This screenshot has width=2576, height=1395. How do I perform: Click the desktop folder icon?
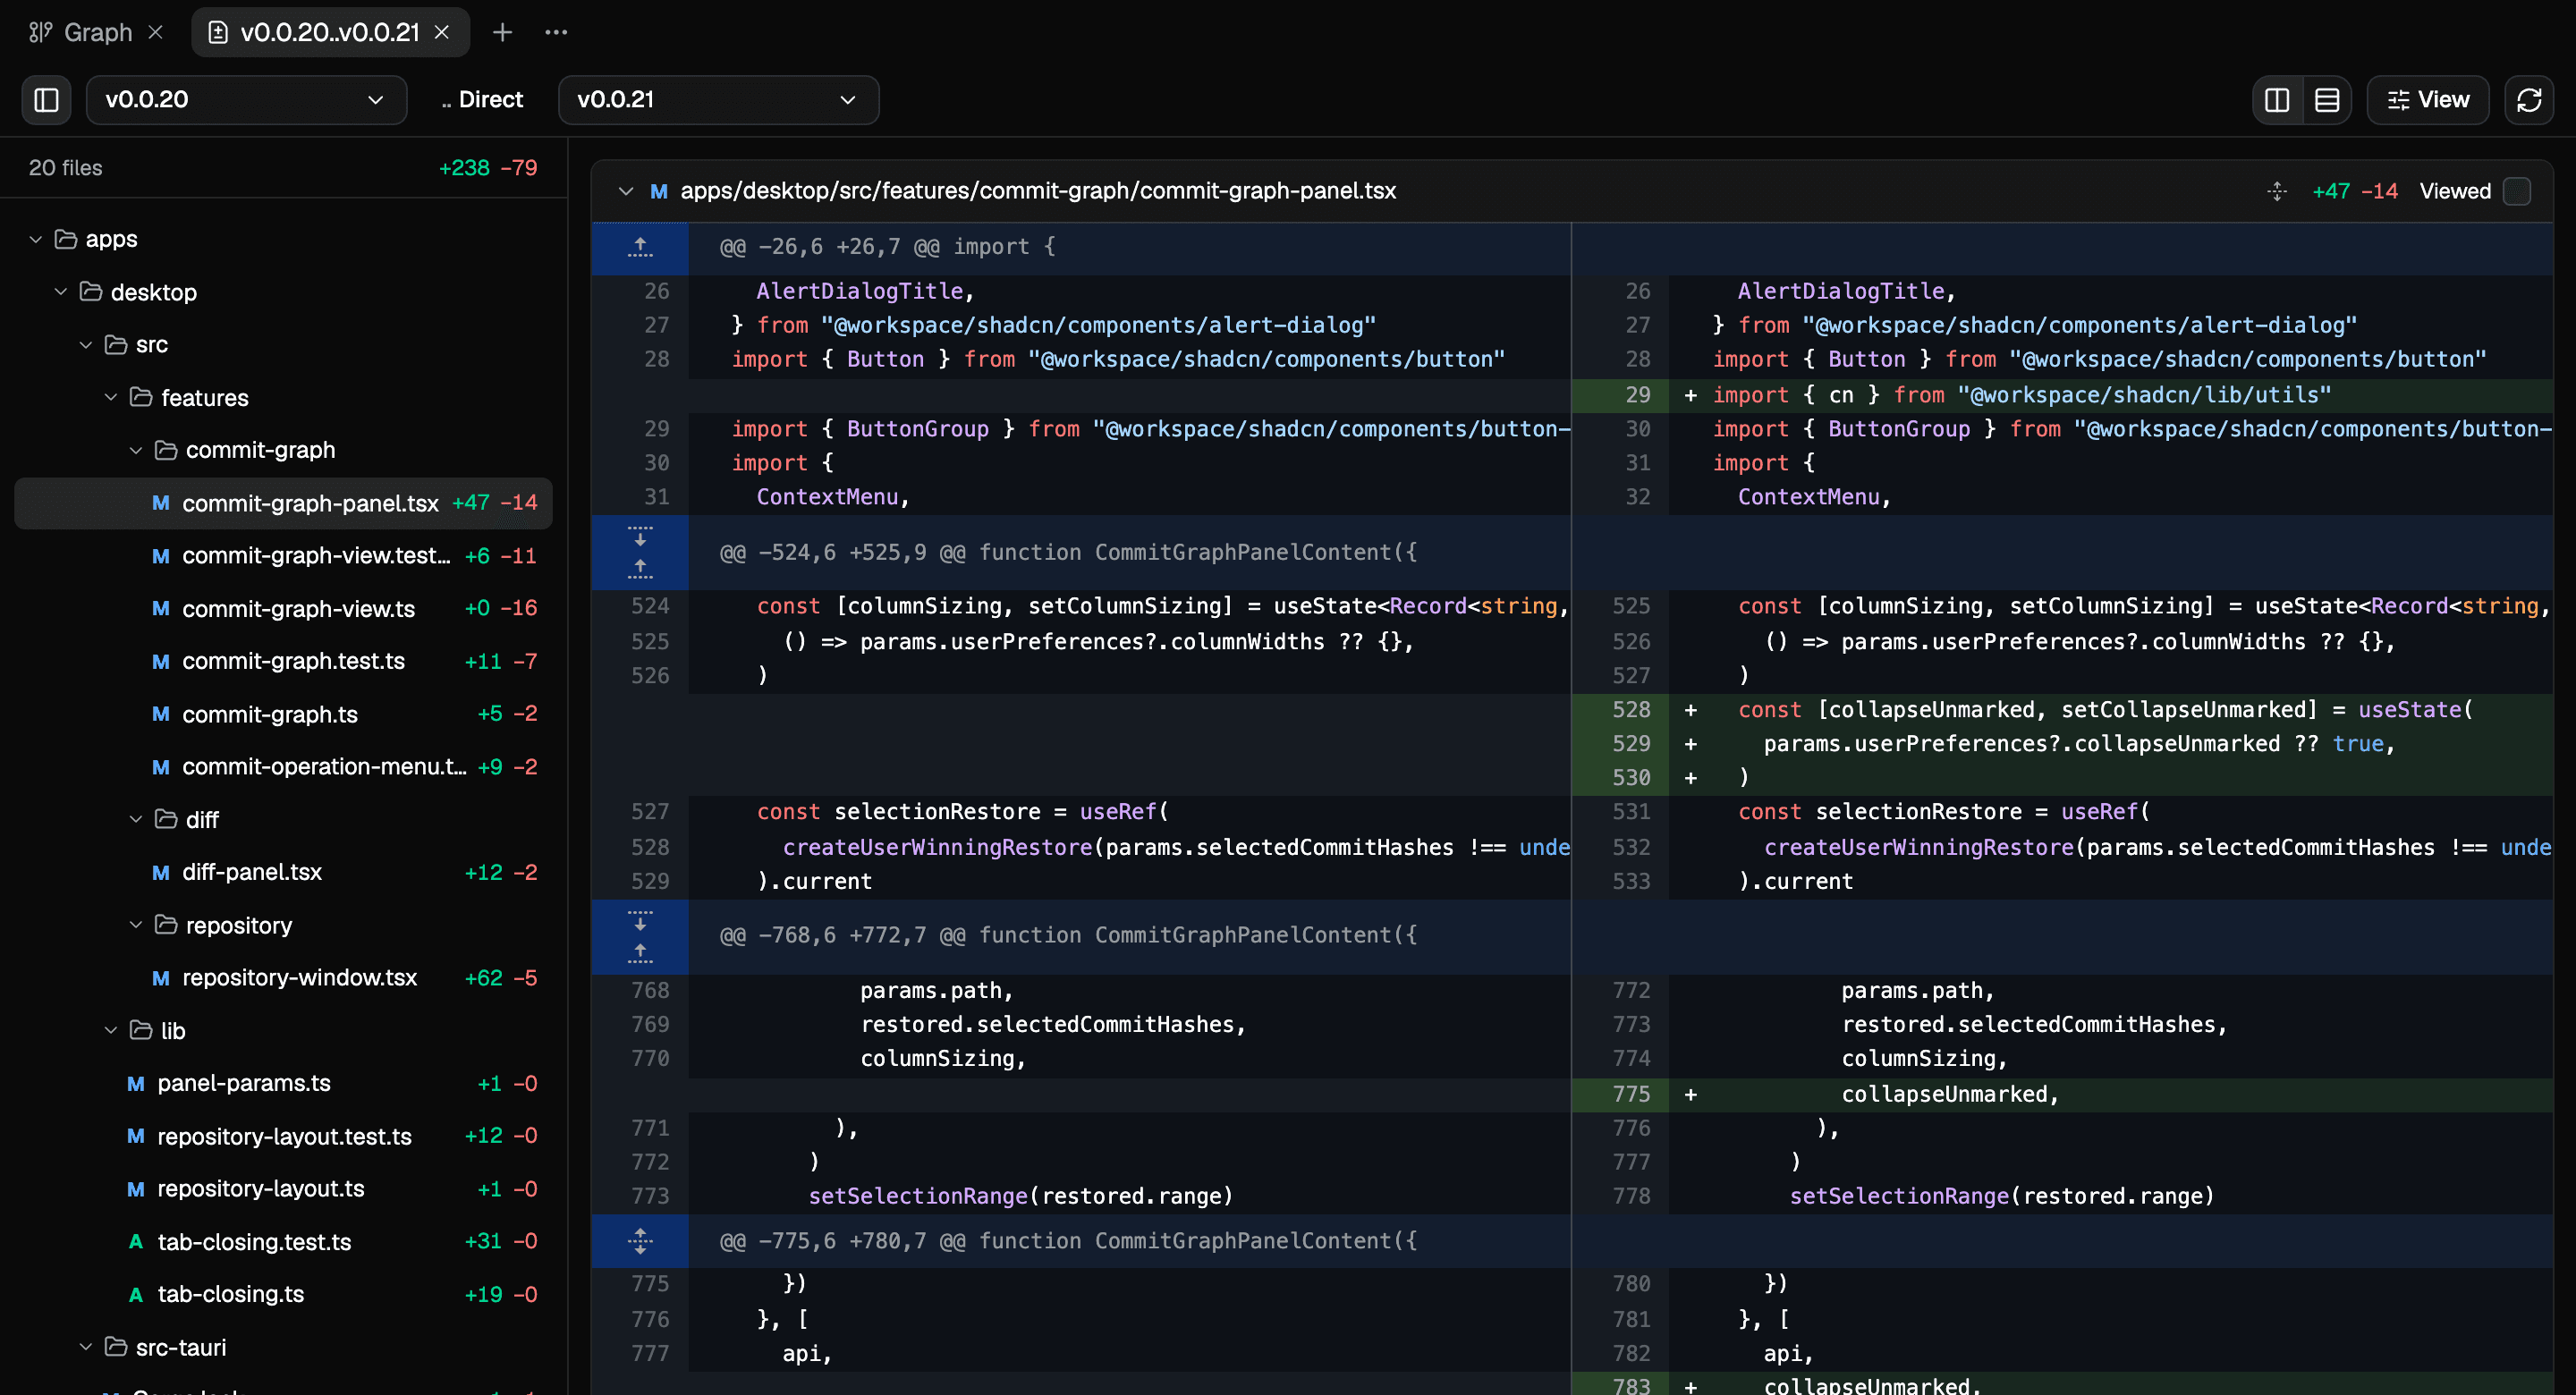[x=91, y=292]
